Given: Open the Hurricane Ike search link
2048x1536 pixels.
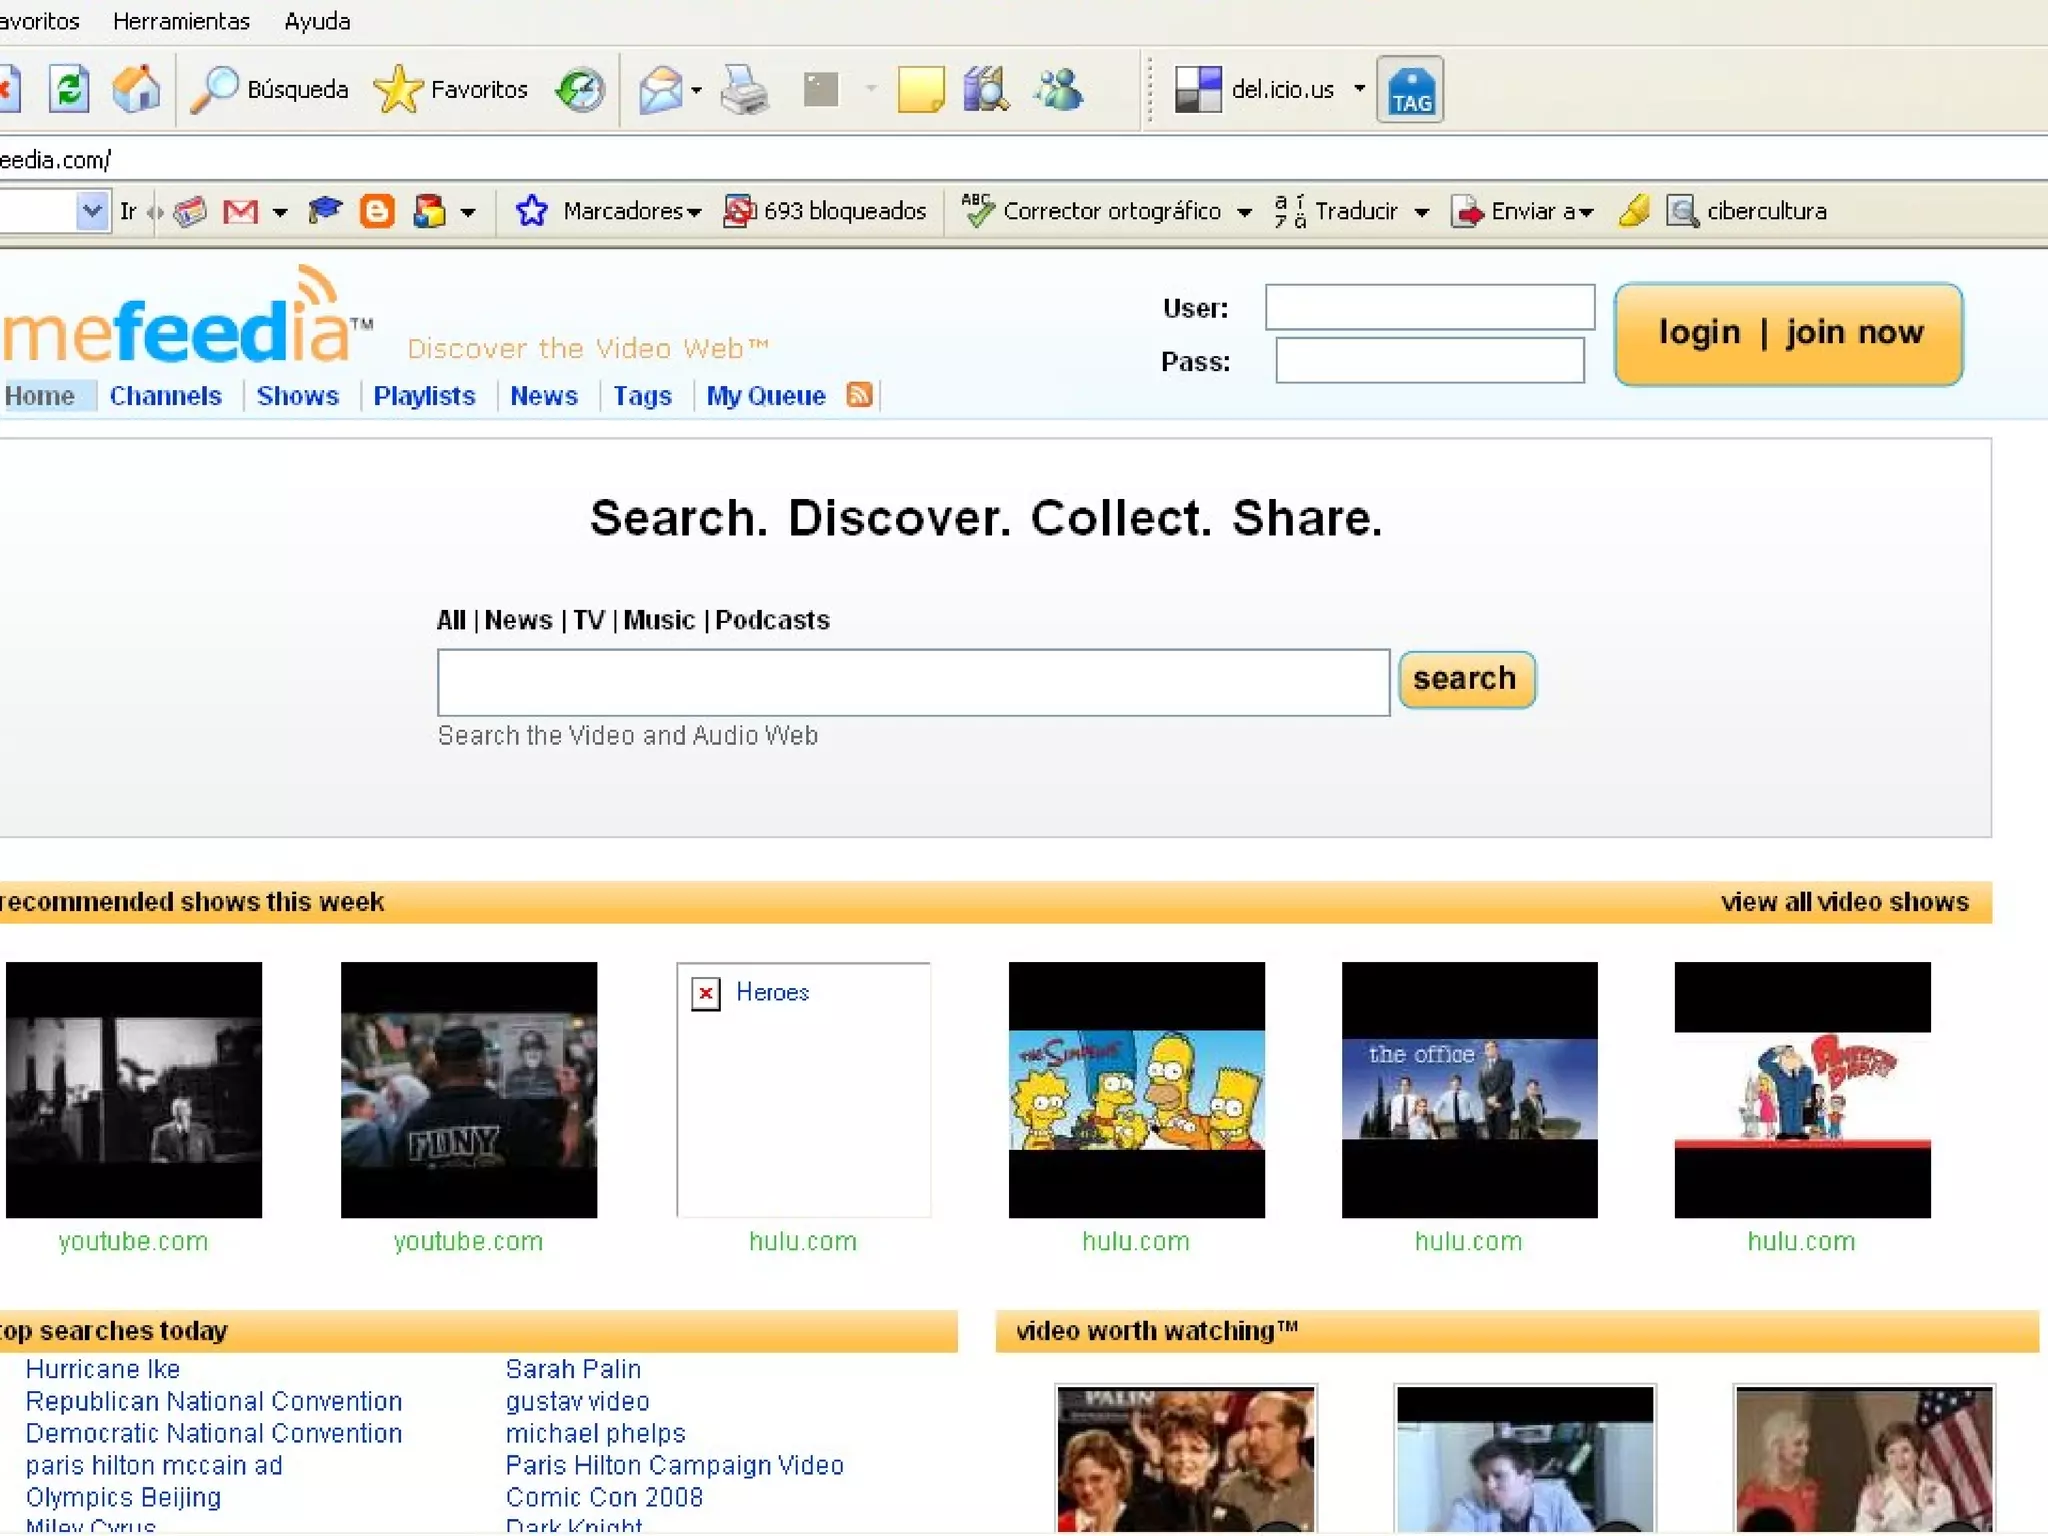Looking at the screenshot, I should coord(103,1369).
